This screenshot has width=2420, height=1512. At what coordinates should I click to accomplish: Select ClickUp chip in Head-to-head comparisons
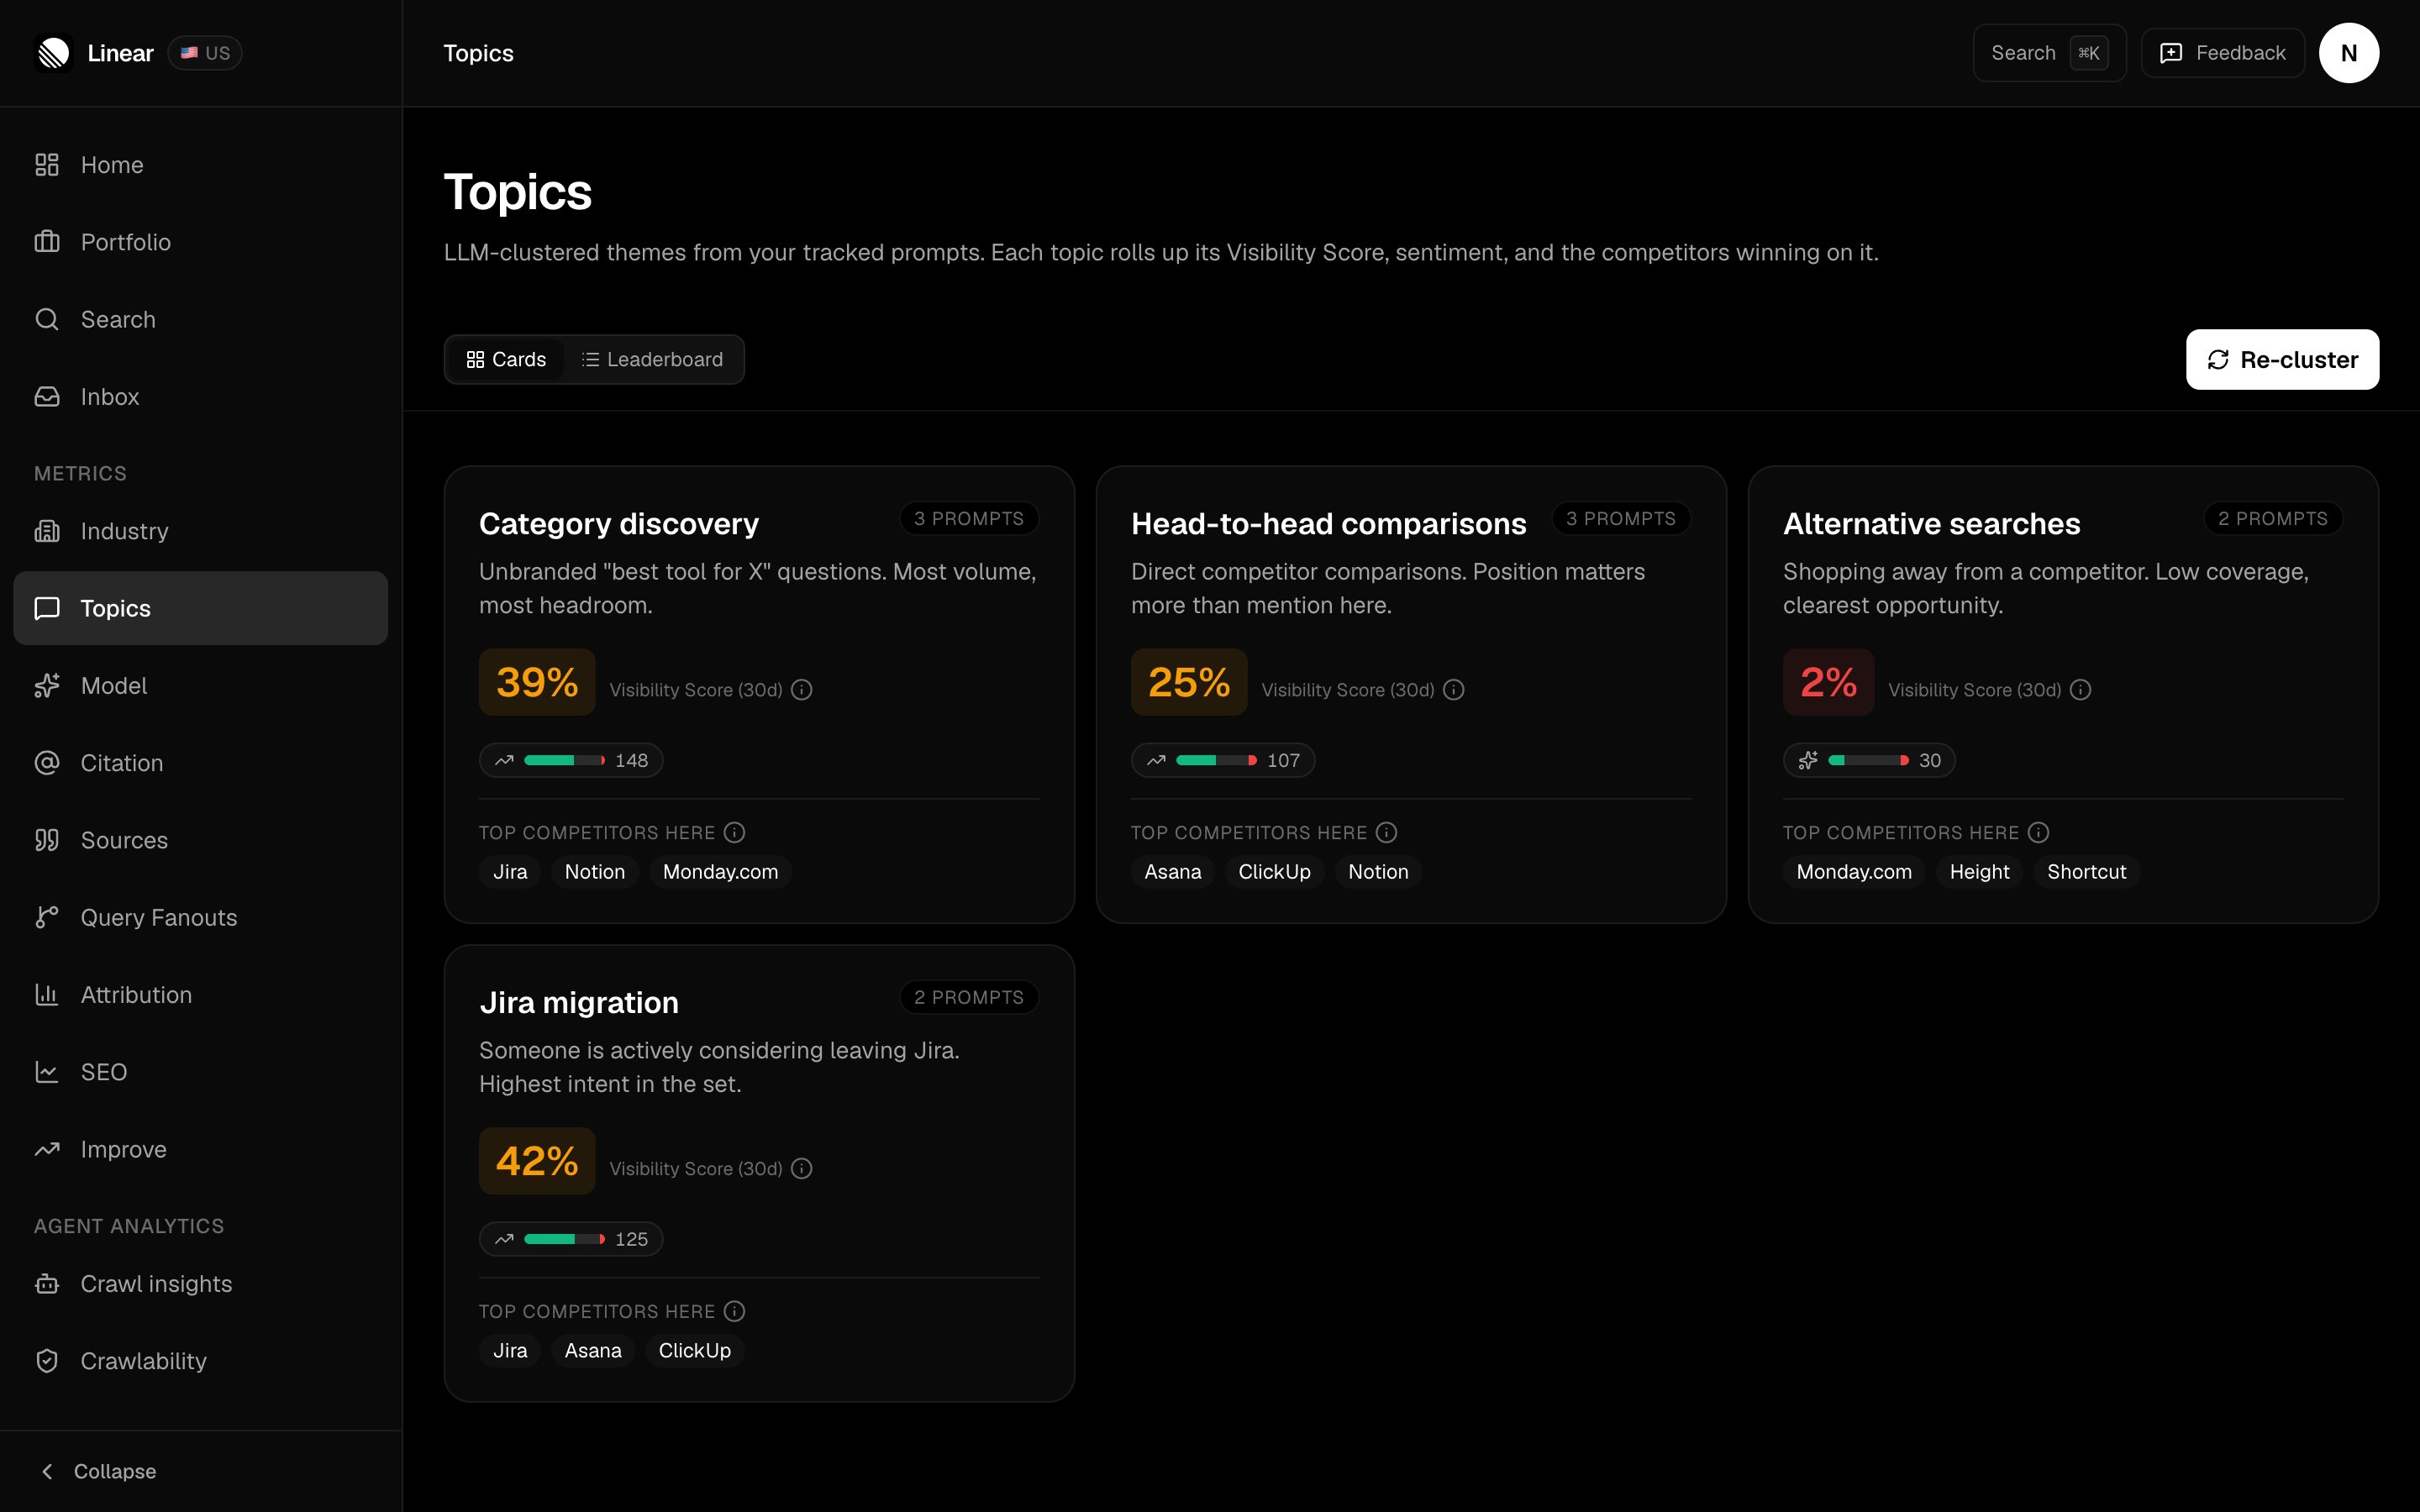(x=1274, y=872)
